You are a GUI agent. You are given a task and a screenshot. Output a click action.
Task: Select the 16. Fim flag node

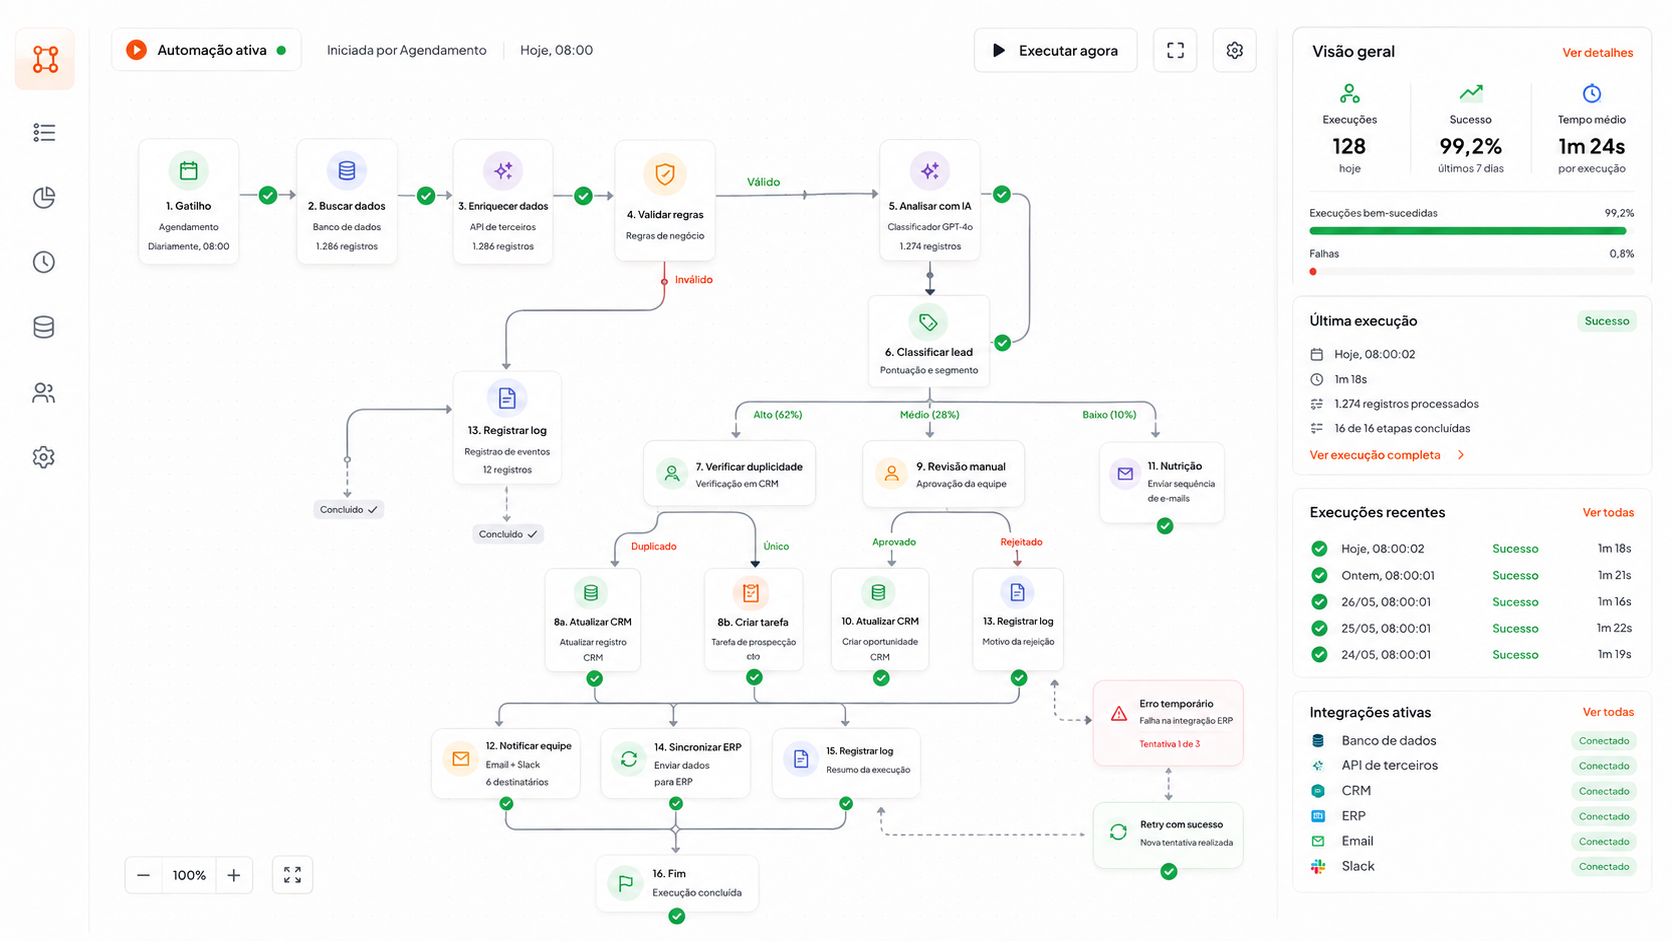click(677, 883)
